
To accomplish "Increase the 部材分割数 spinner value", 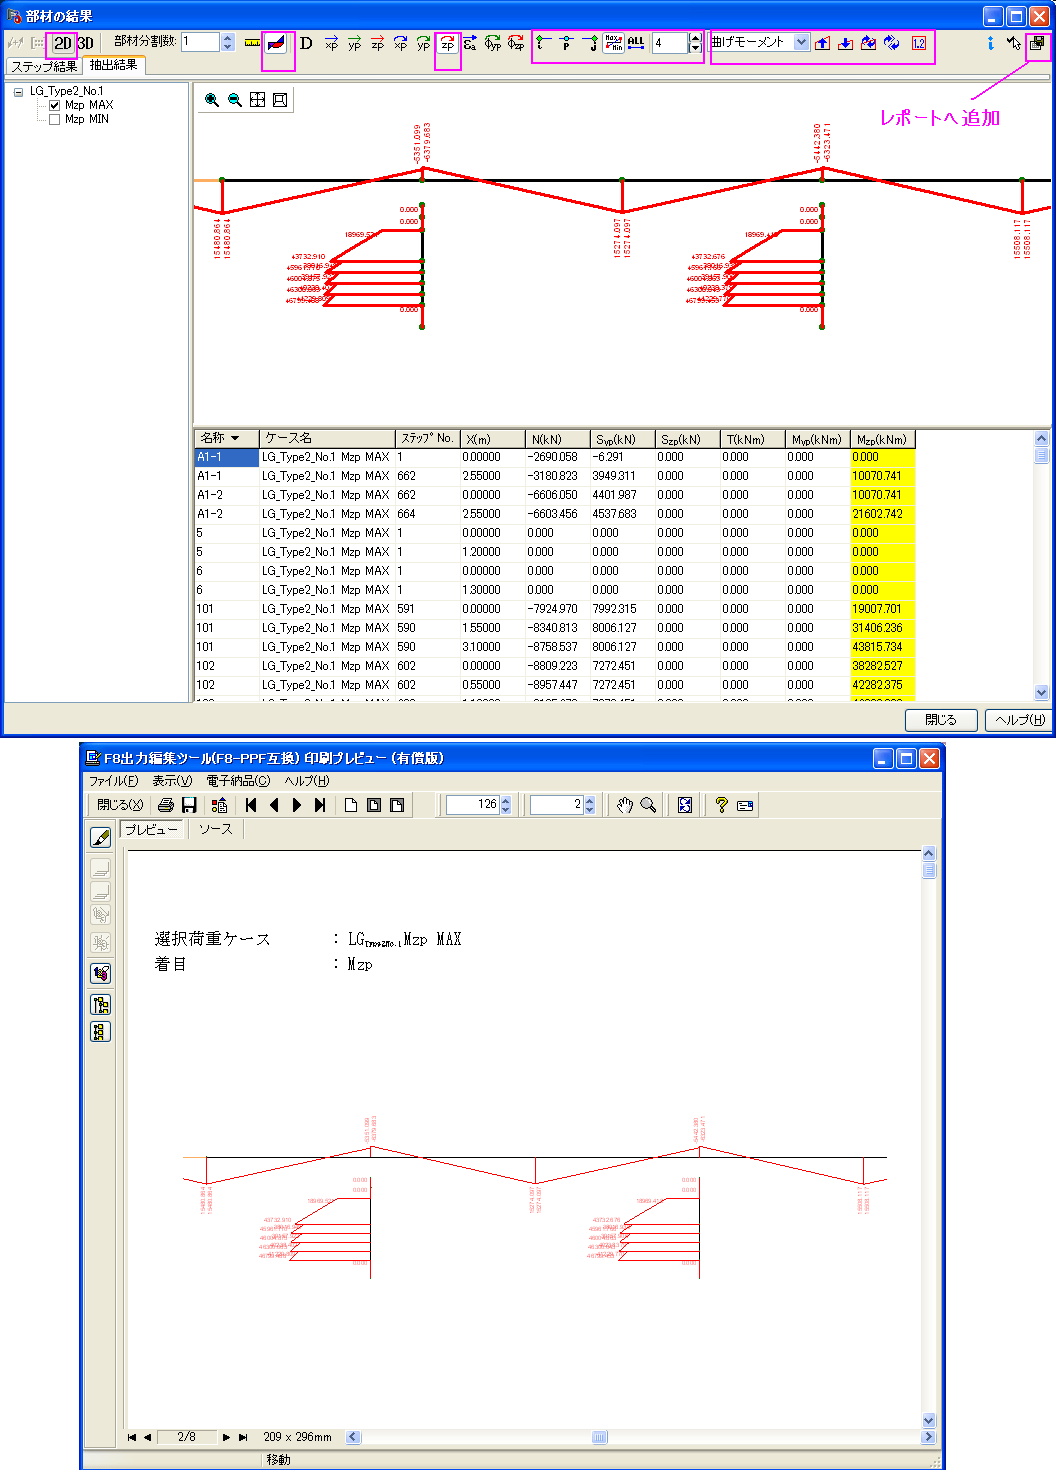I will coord(228,38).
